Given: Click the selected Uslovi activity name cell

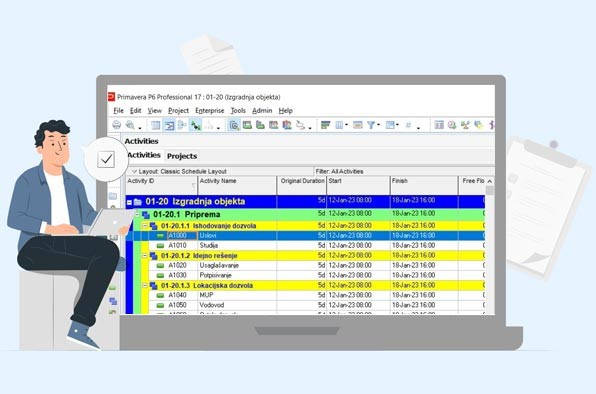Looking at the screenshot, I should coord(238,236).
